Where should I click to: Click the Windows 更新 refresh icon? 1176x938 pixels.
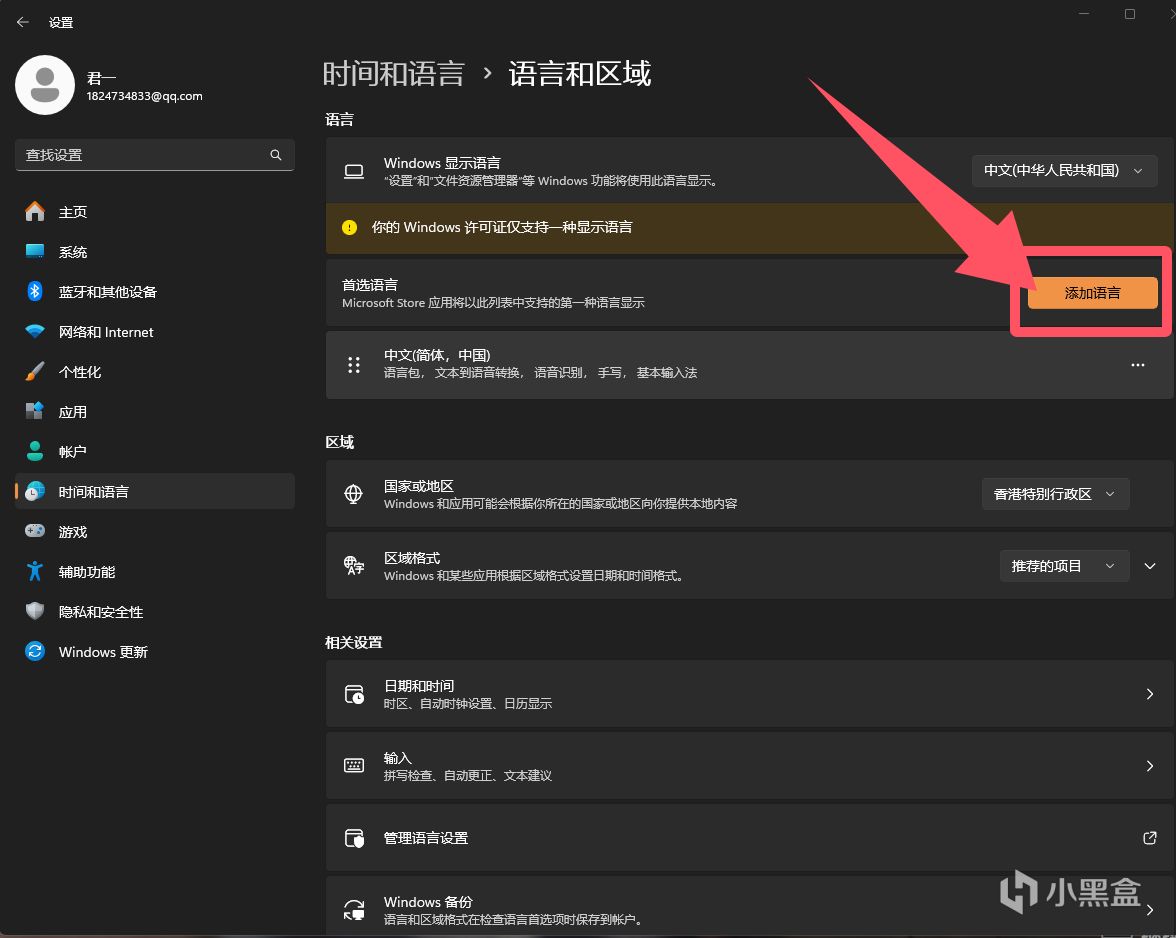click(34, 651)
